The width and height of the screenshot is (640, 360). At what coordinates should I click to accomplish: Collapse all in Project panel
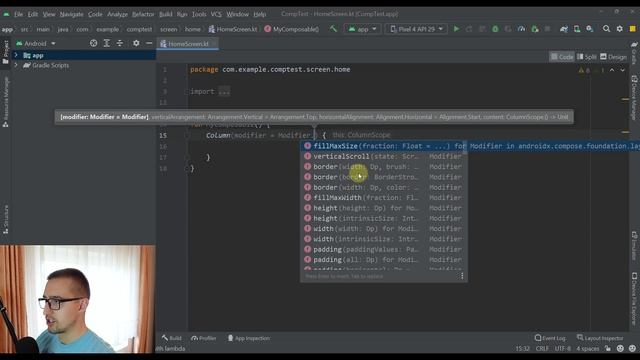(x=120, y=43)
